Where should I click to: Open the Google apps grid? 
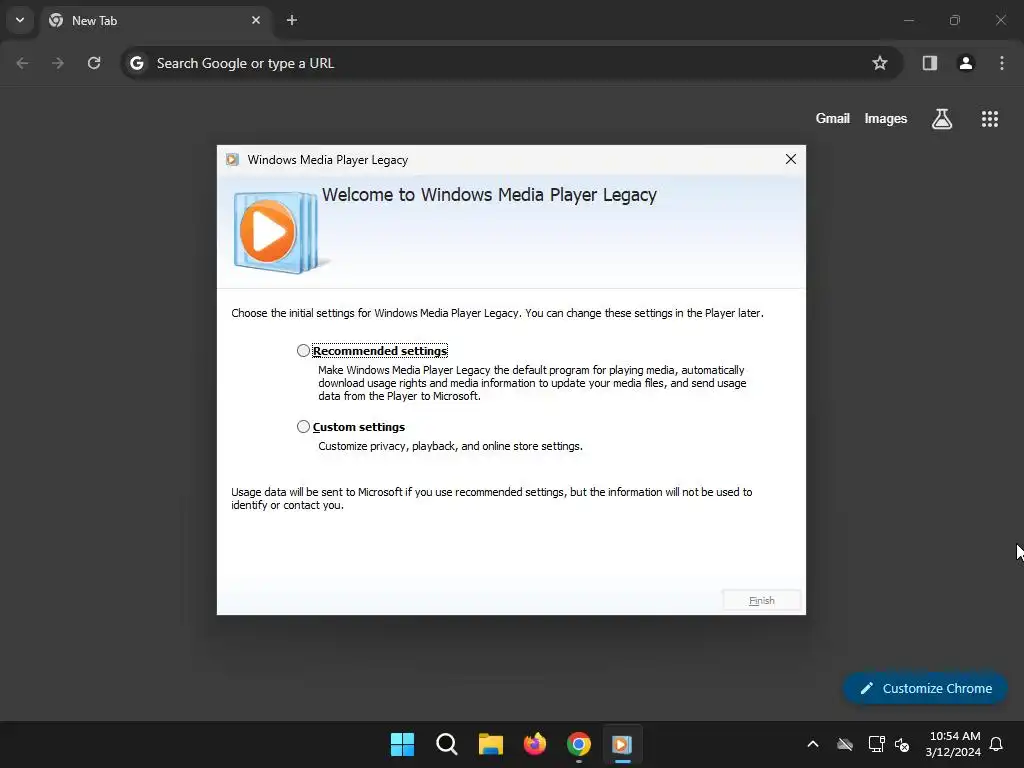(x=989, y=119)
